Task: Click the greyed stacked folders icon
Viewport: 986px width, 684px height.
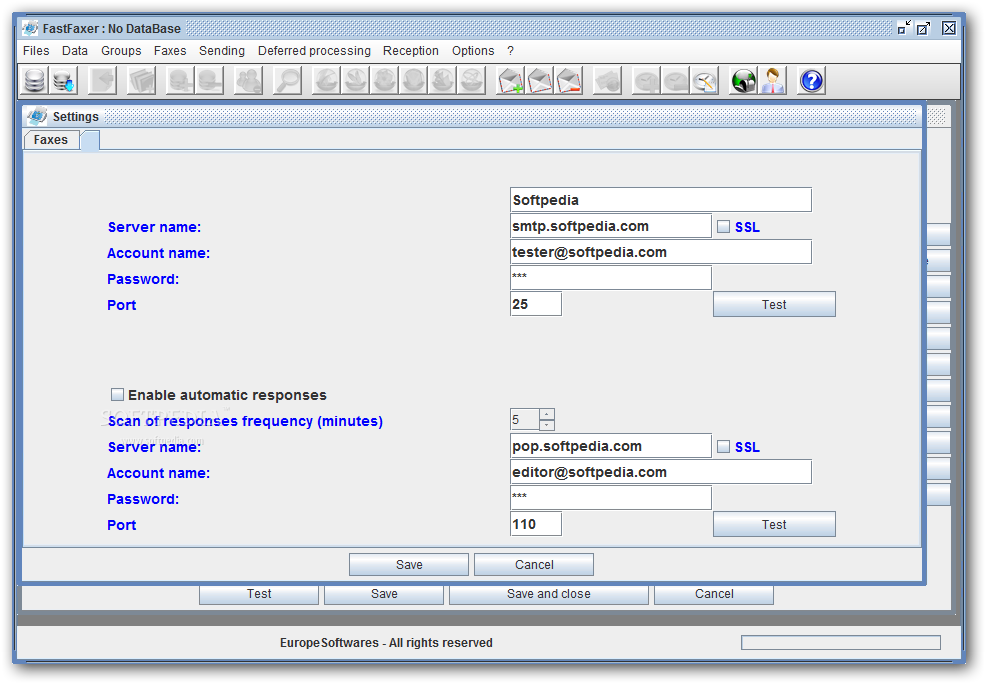Action: [141, 81]
